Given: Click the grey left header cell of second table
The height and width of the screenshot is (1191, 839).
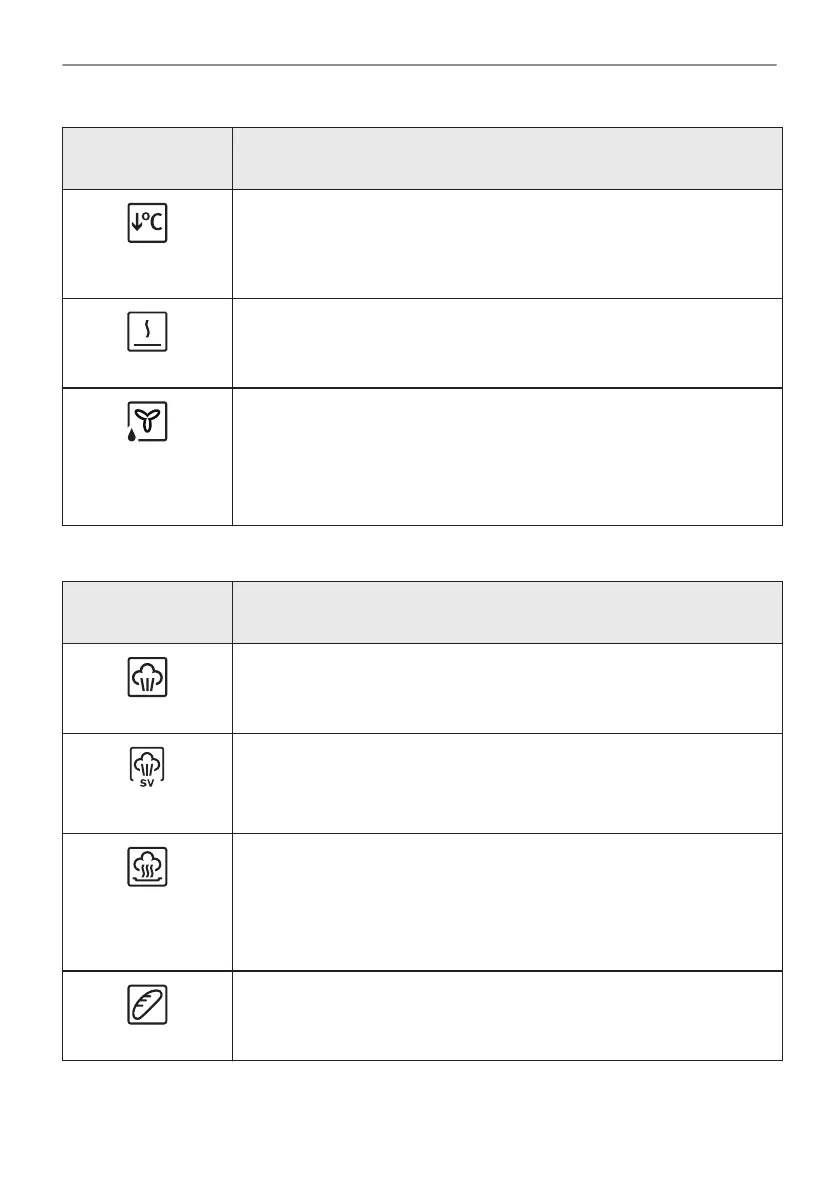Looking at the screenshot, I should tap(147, 612).
